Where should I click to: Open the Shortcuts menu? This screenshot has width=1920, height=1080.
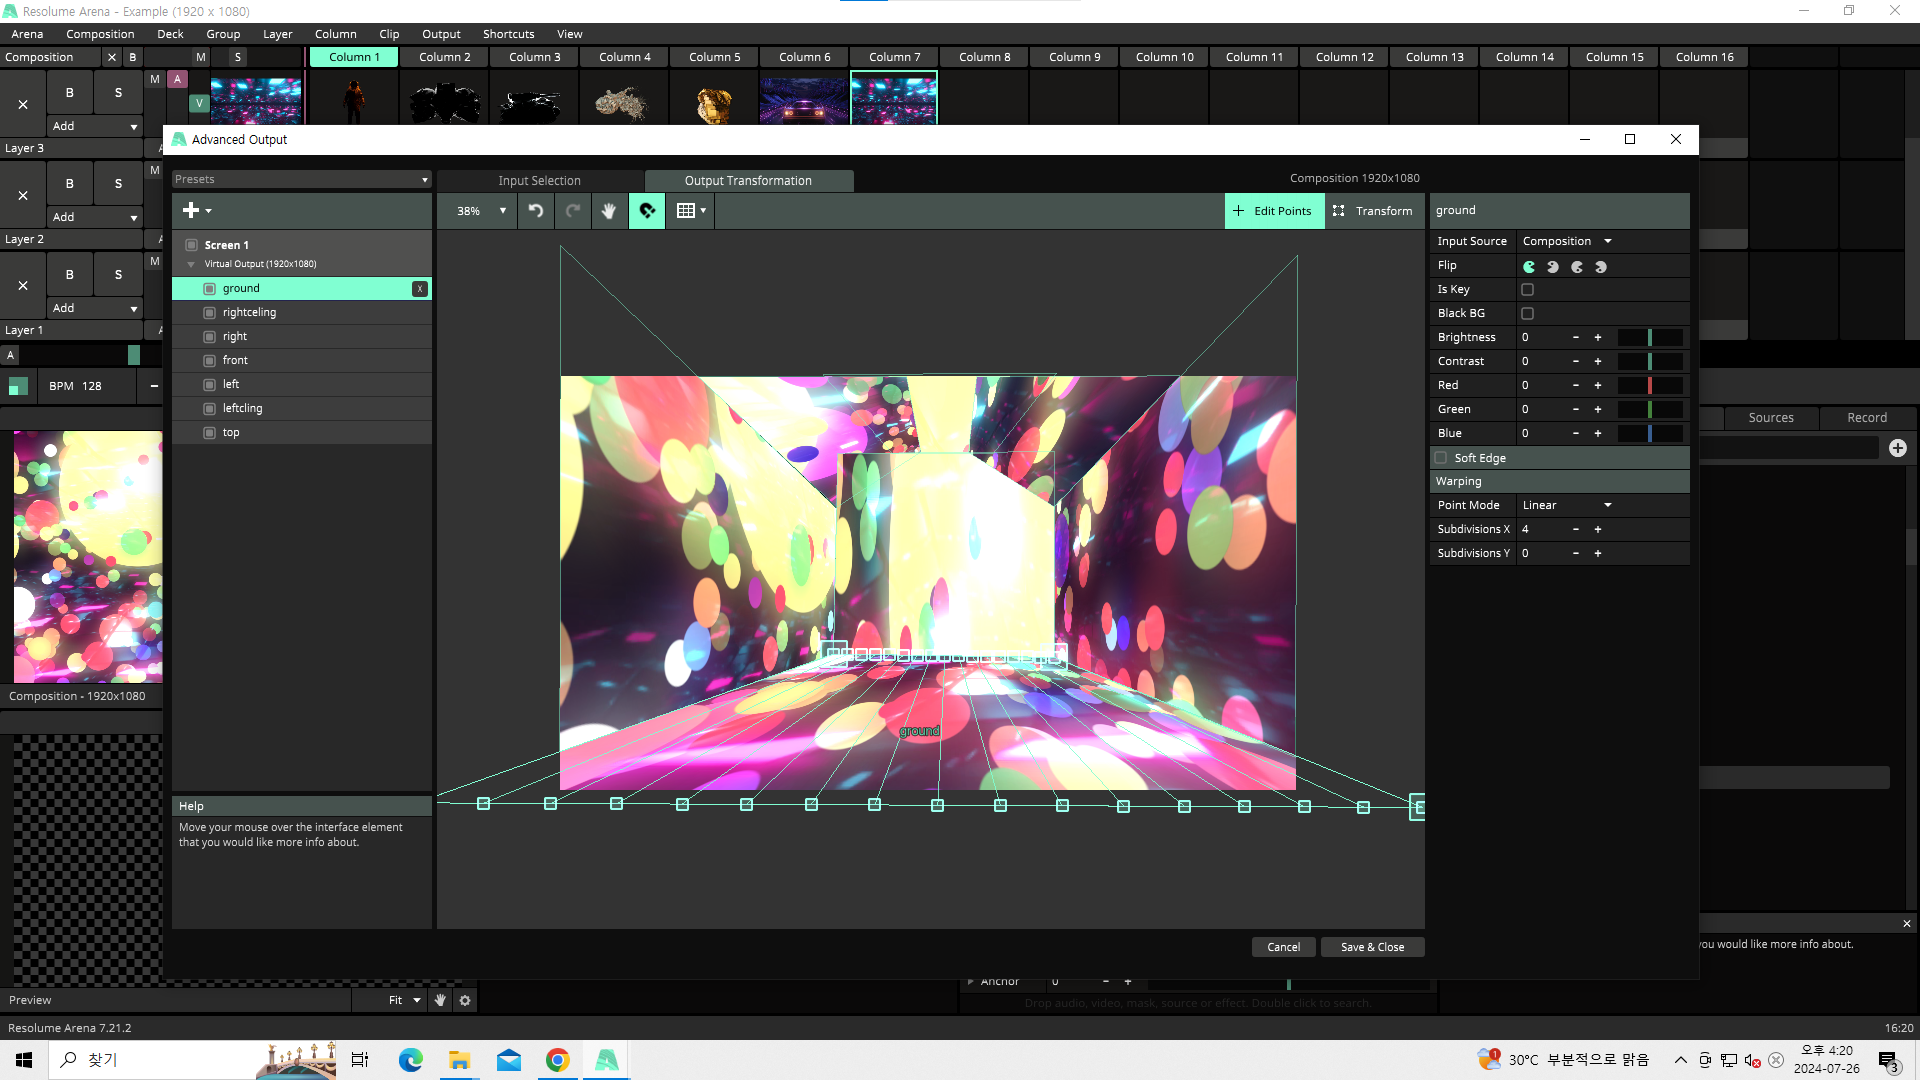tap(508, 34)
